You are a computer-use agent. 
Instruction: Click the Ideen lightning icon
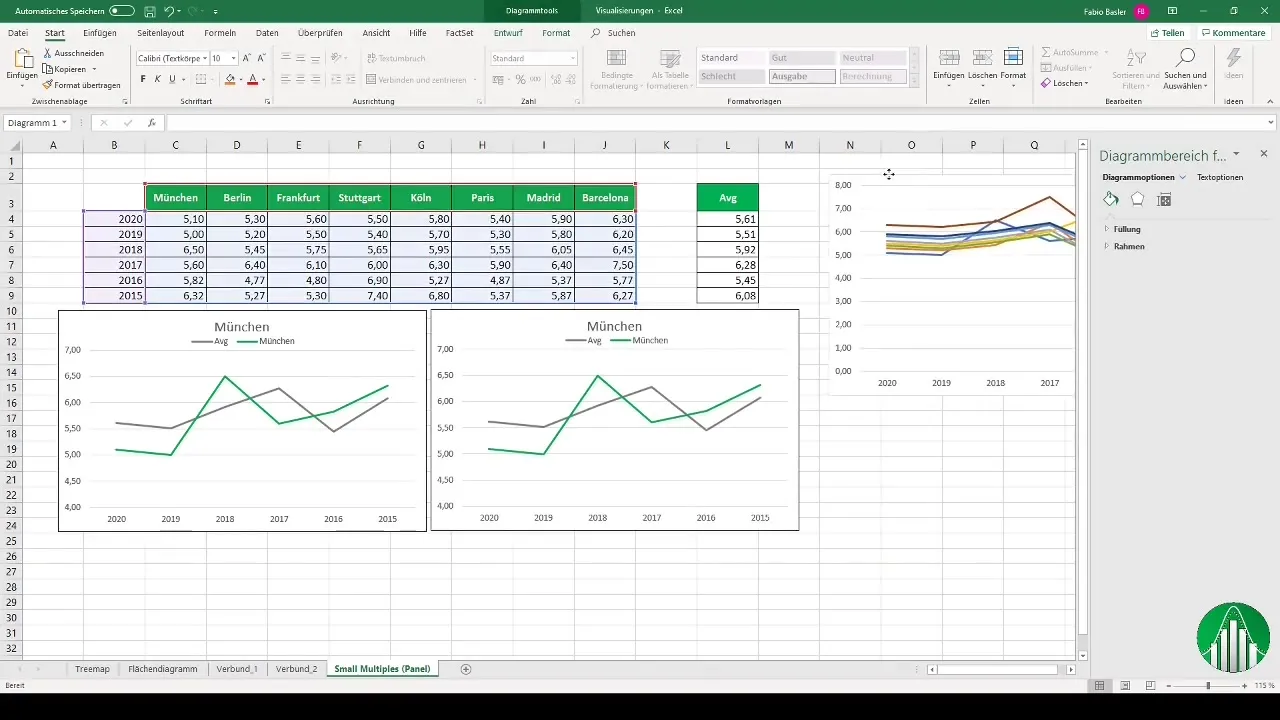coord(1233,58)
